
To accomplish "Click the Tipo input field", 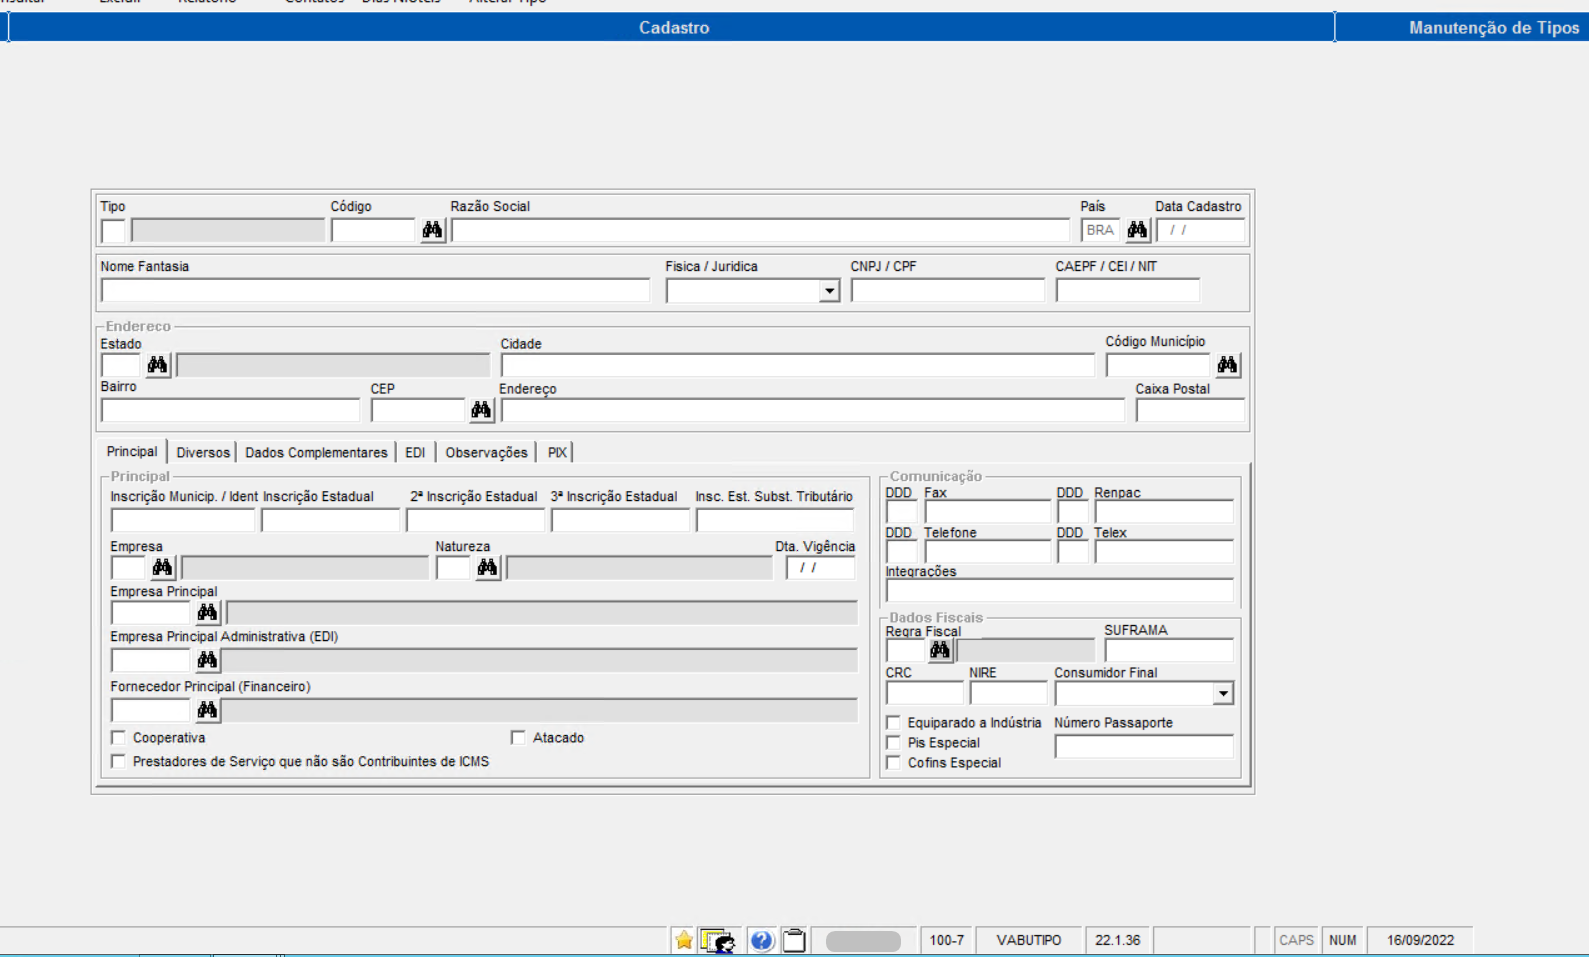I will click(x=113, y=231).
